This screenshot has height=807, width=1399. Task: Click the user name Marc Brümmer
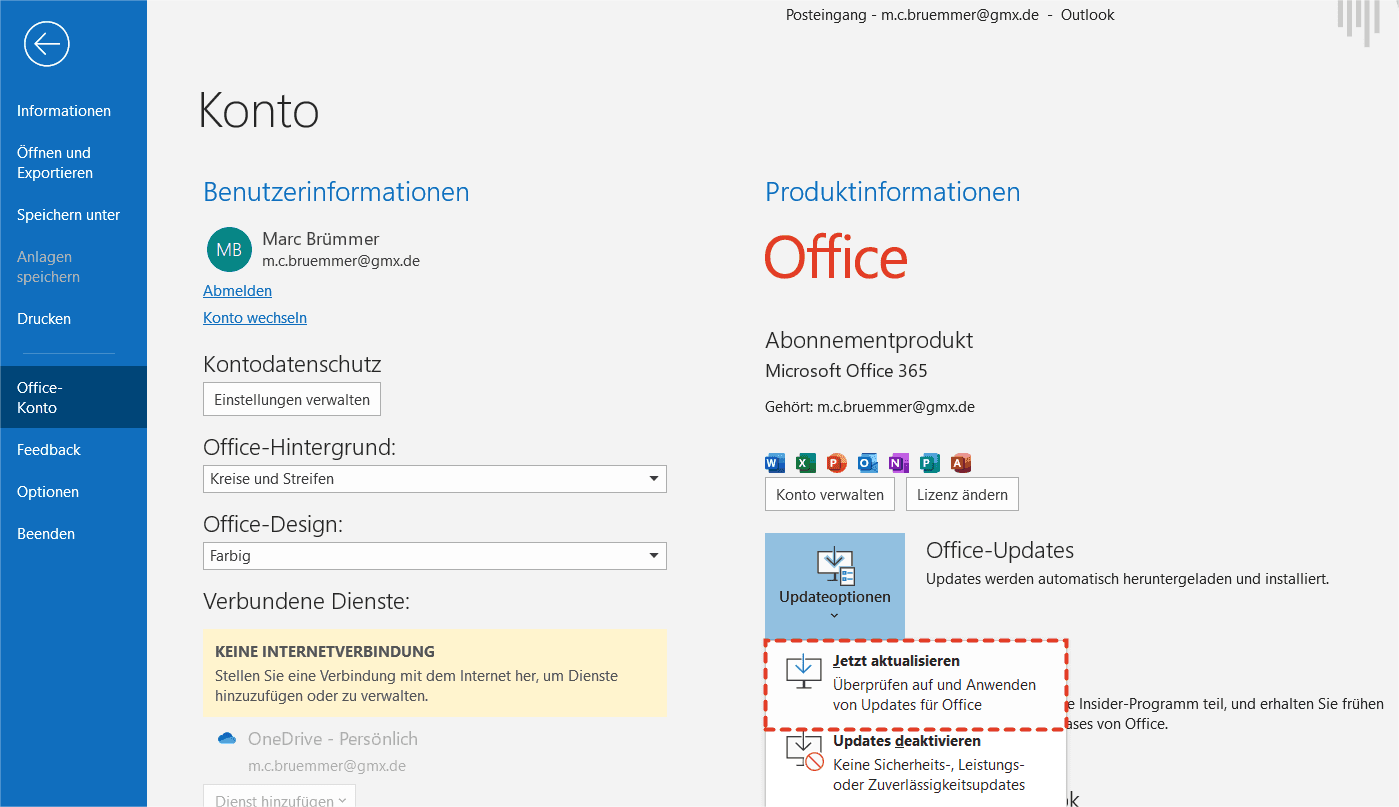(321, 239)
